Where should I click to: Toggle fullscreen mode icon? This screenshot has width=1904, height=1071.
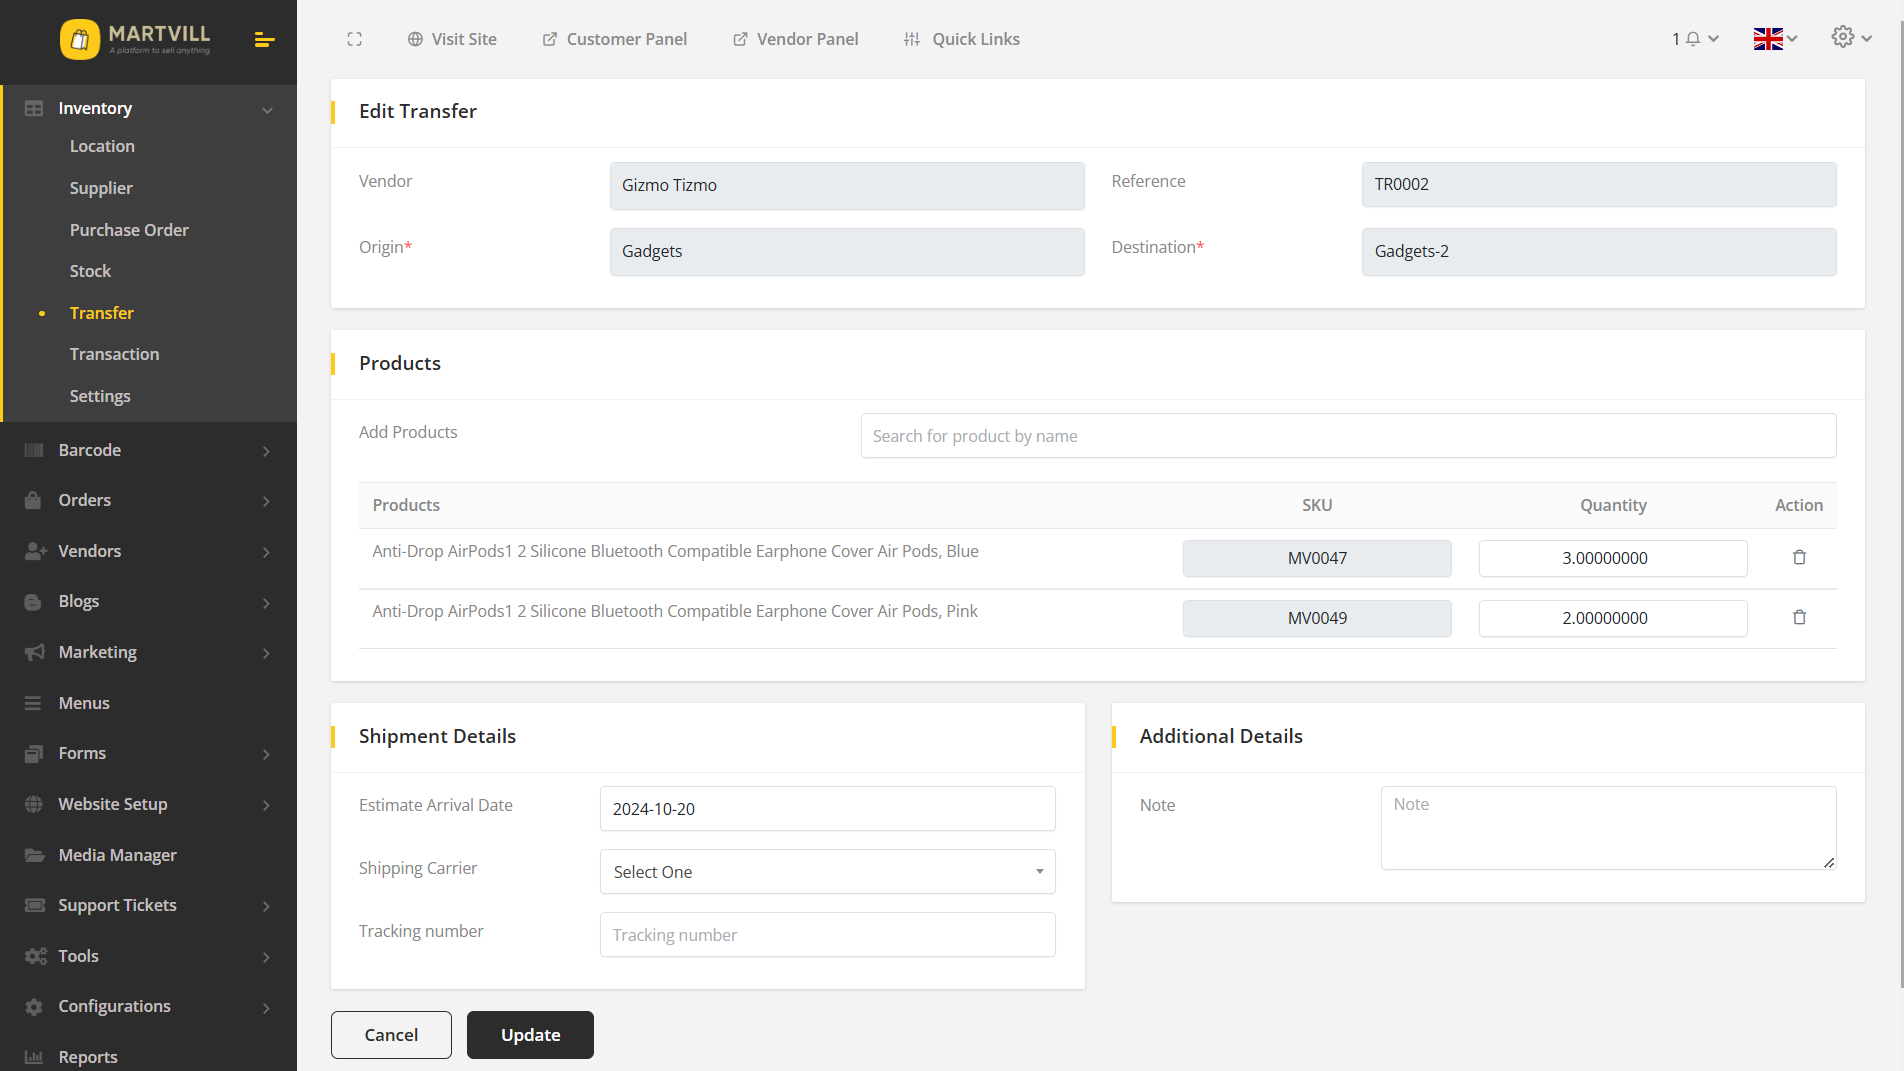coord(354,39)
